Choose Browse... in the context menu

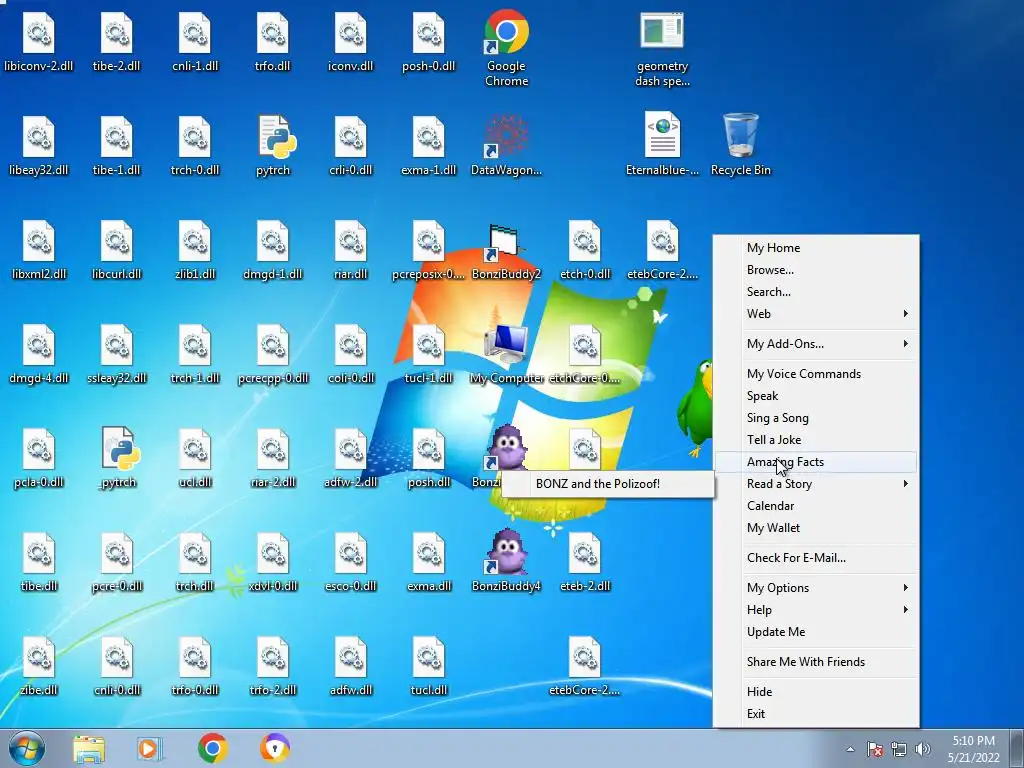tap(816, 270)
